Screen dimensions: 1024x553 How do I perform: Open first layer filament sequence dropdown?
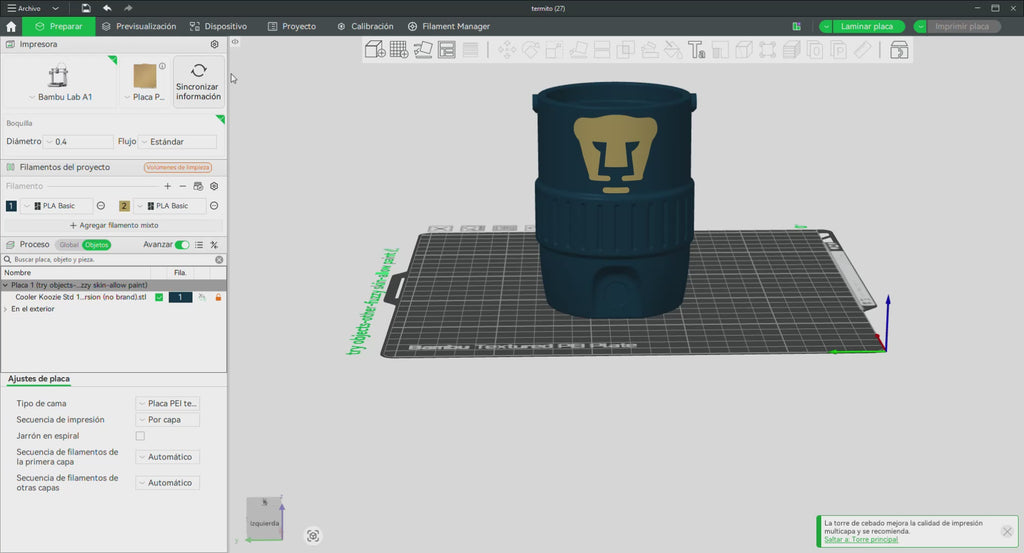168,457
